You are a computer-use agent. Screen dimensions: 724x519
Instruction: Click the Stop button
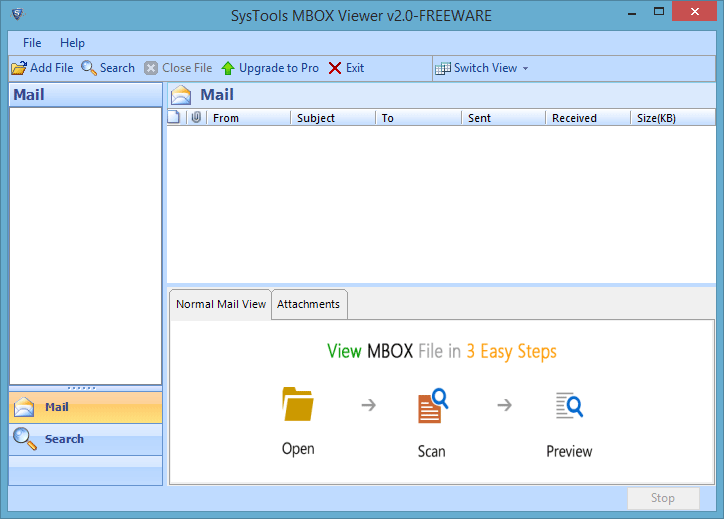663,498
